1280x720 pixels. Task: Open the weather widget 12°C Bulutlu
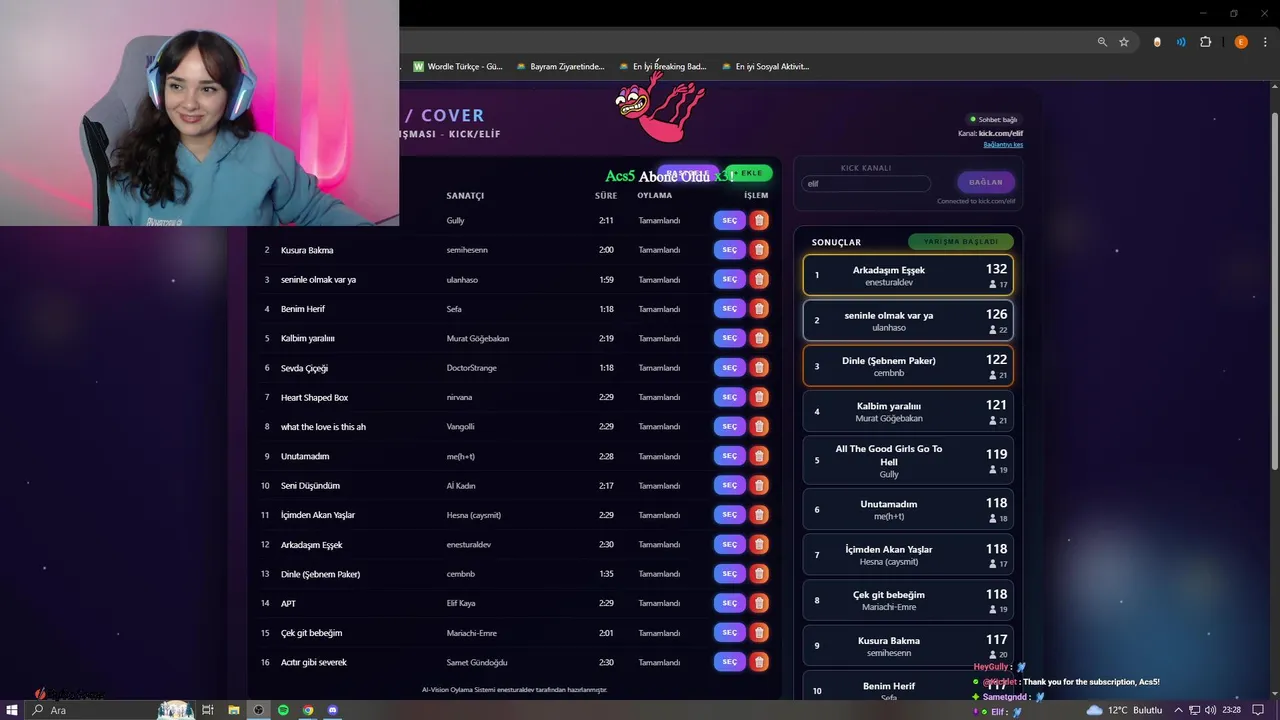pyautogui.click(x=1125, y=710)
